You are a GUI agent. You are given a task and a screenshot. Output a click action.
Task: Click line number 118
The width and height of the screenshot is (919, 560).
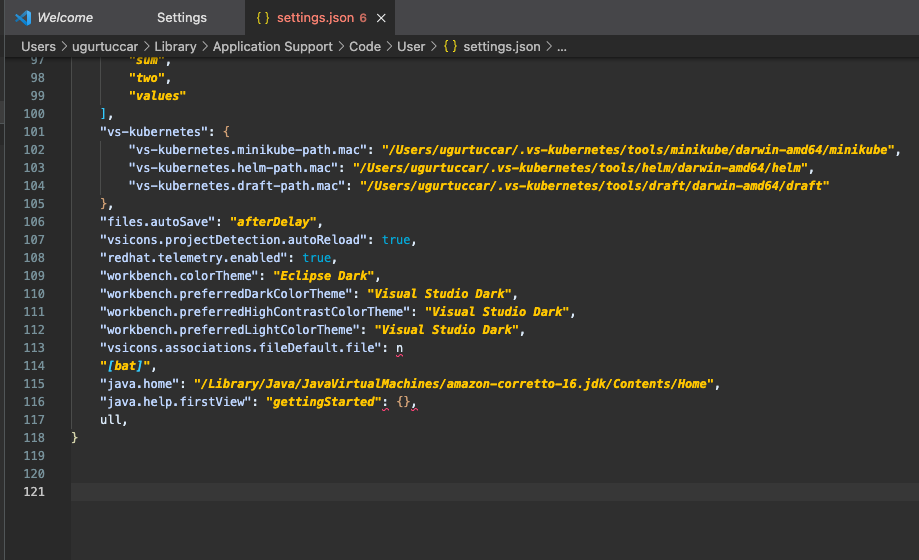[34, 437]
